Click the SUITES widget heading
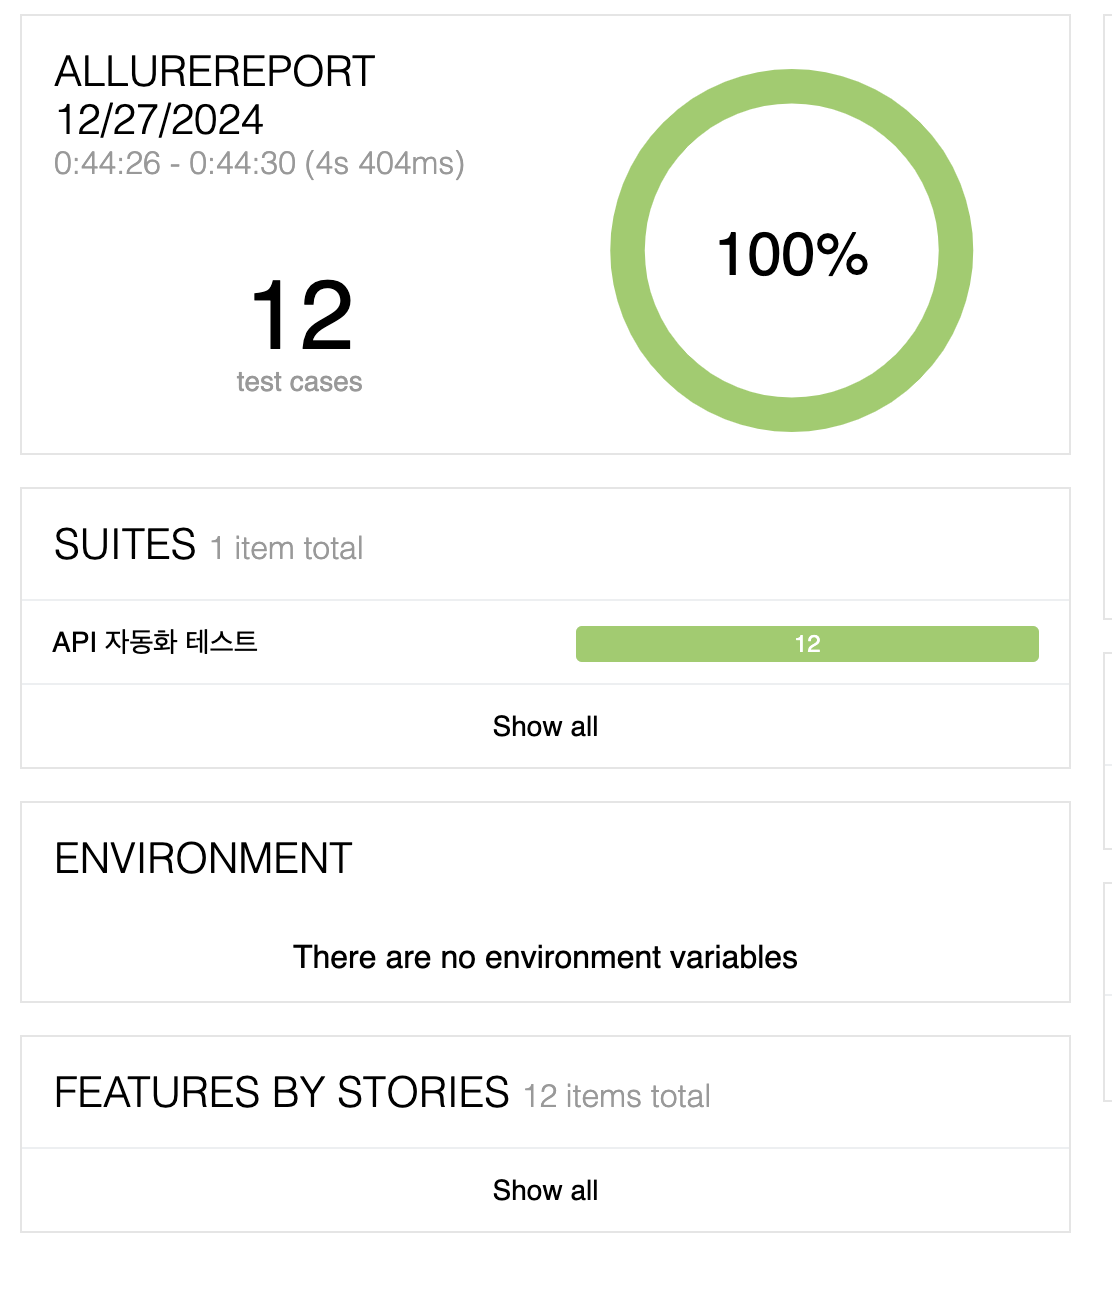The width and height of the screenshot is (1112, 1314). coord(125,546)
